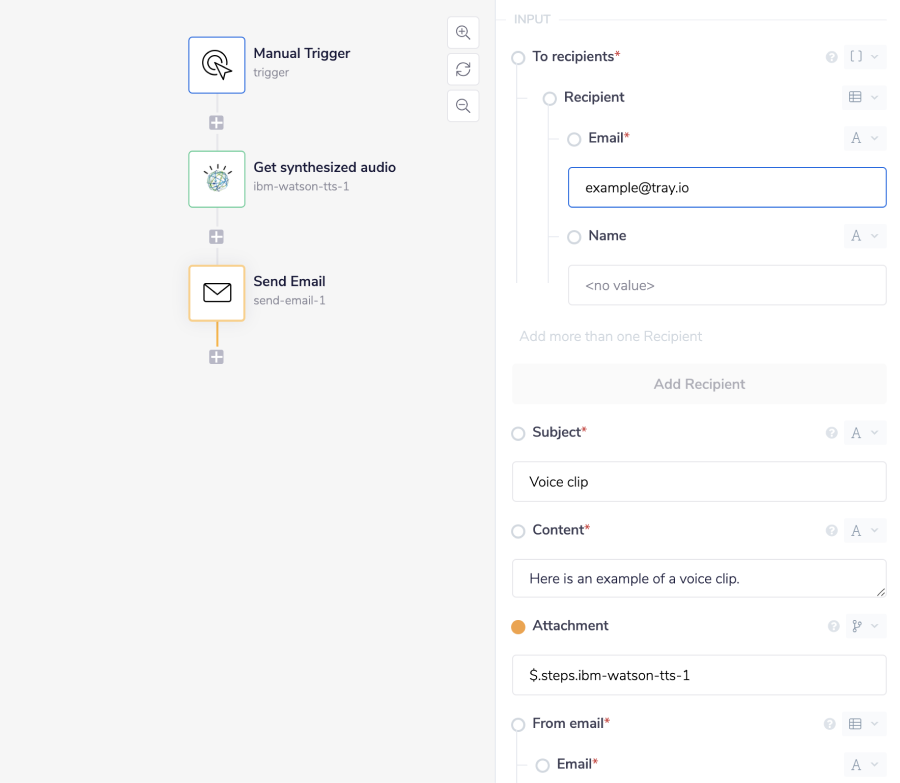Click plus icon below Send Email step
Image resolution: width=900 pixels, height=783 pixels.
click(216, 357)
